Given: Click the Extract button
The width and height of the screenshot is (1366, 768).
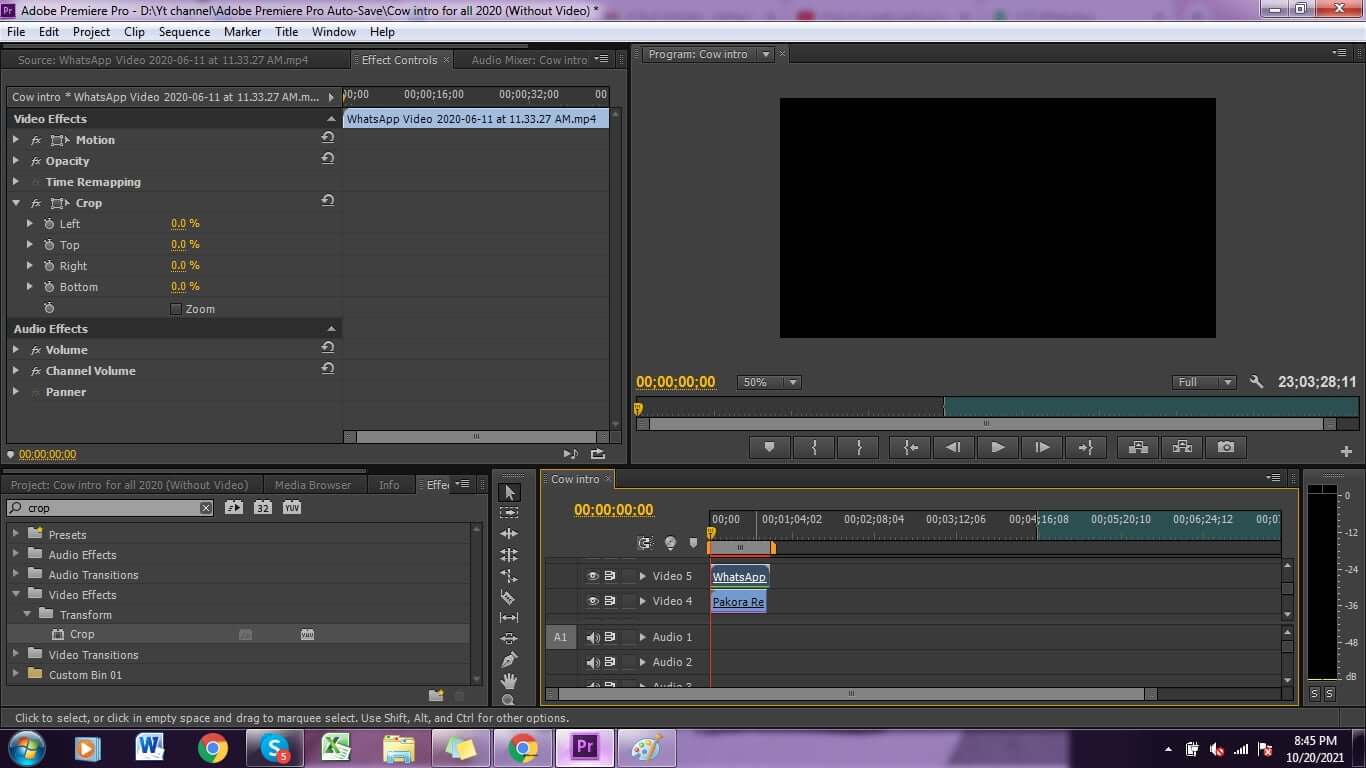Looking at the screenshot, I should coord(1182,447).
